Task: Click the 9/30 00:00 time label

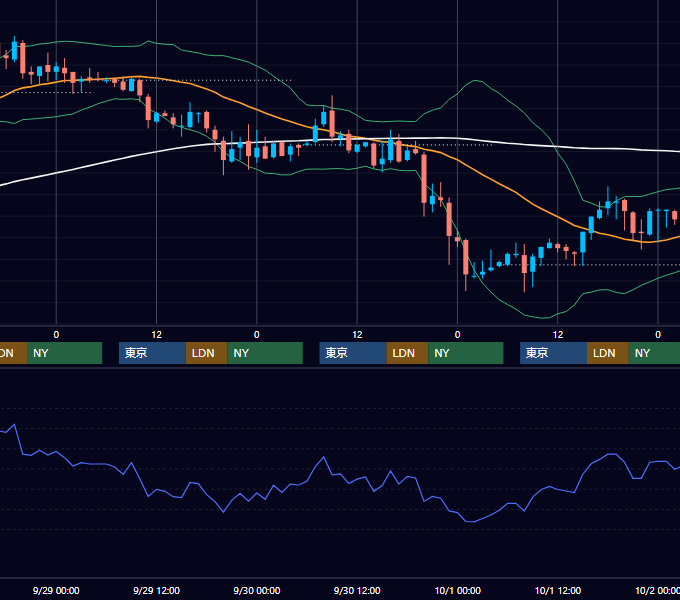Action: (x=257, y=590)
